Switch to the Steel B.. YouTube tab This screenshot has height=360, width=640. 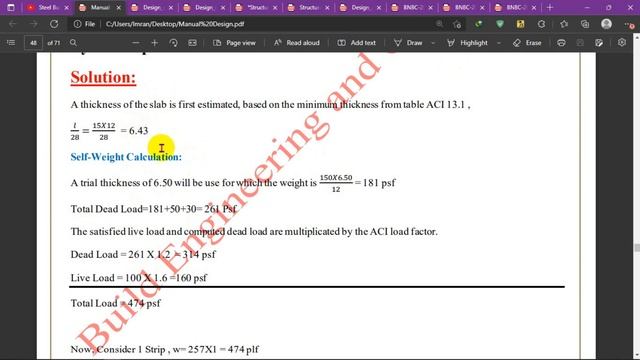tap(47, 7)
